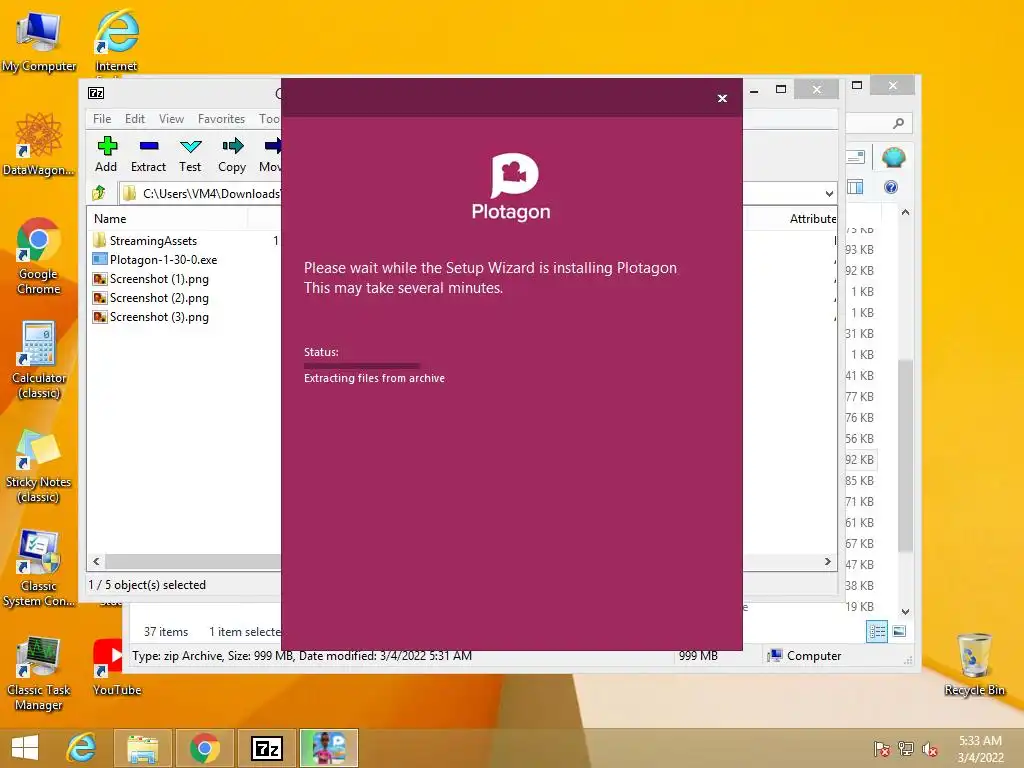Open Sticky Notes (classic) desktop shortcut
Screen dimensions: 1024x768
39,464
